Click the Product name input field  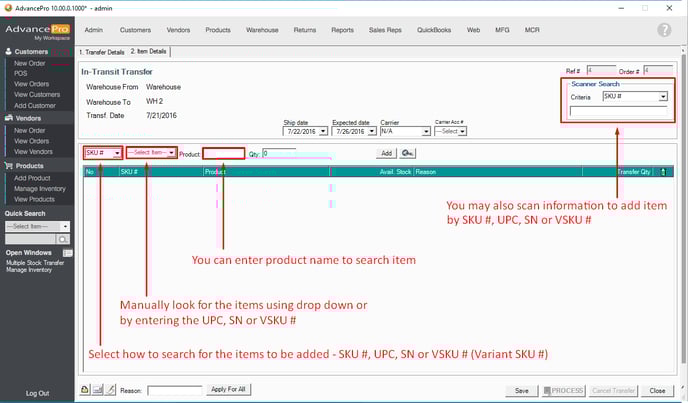coord(224,153)
